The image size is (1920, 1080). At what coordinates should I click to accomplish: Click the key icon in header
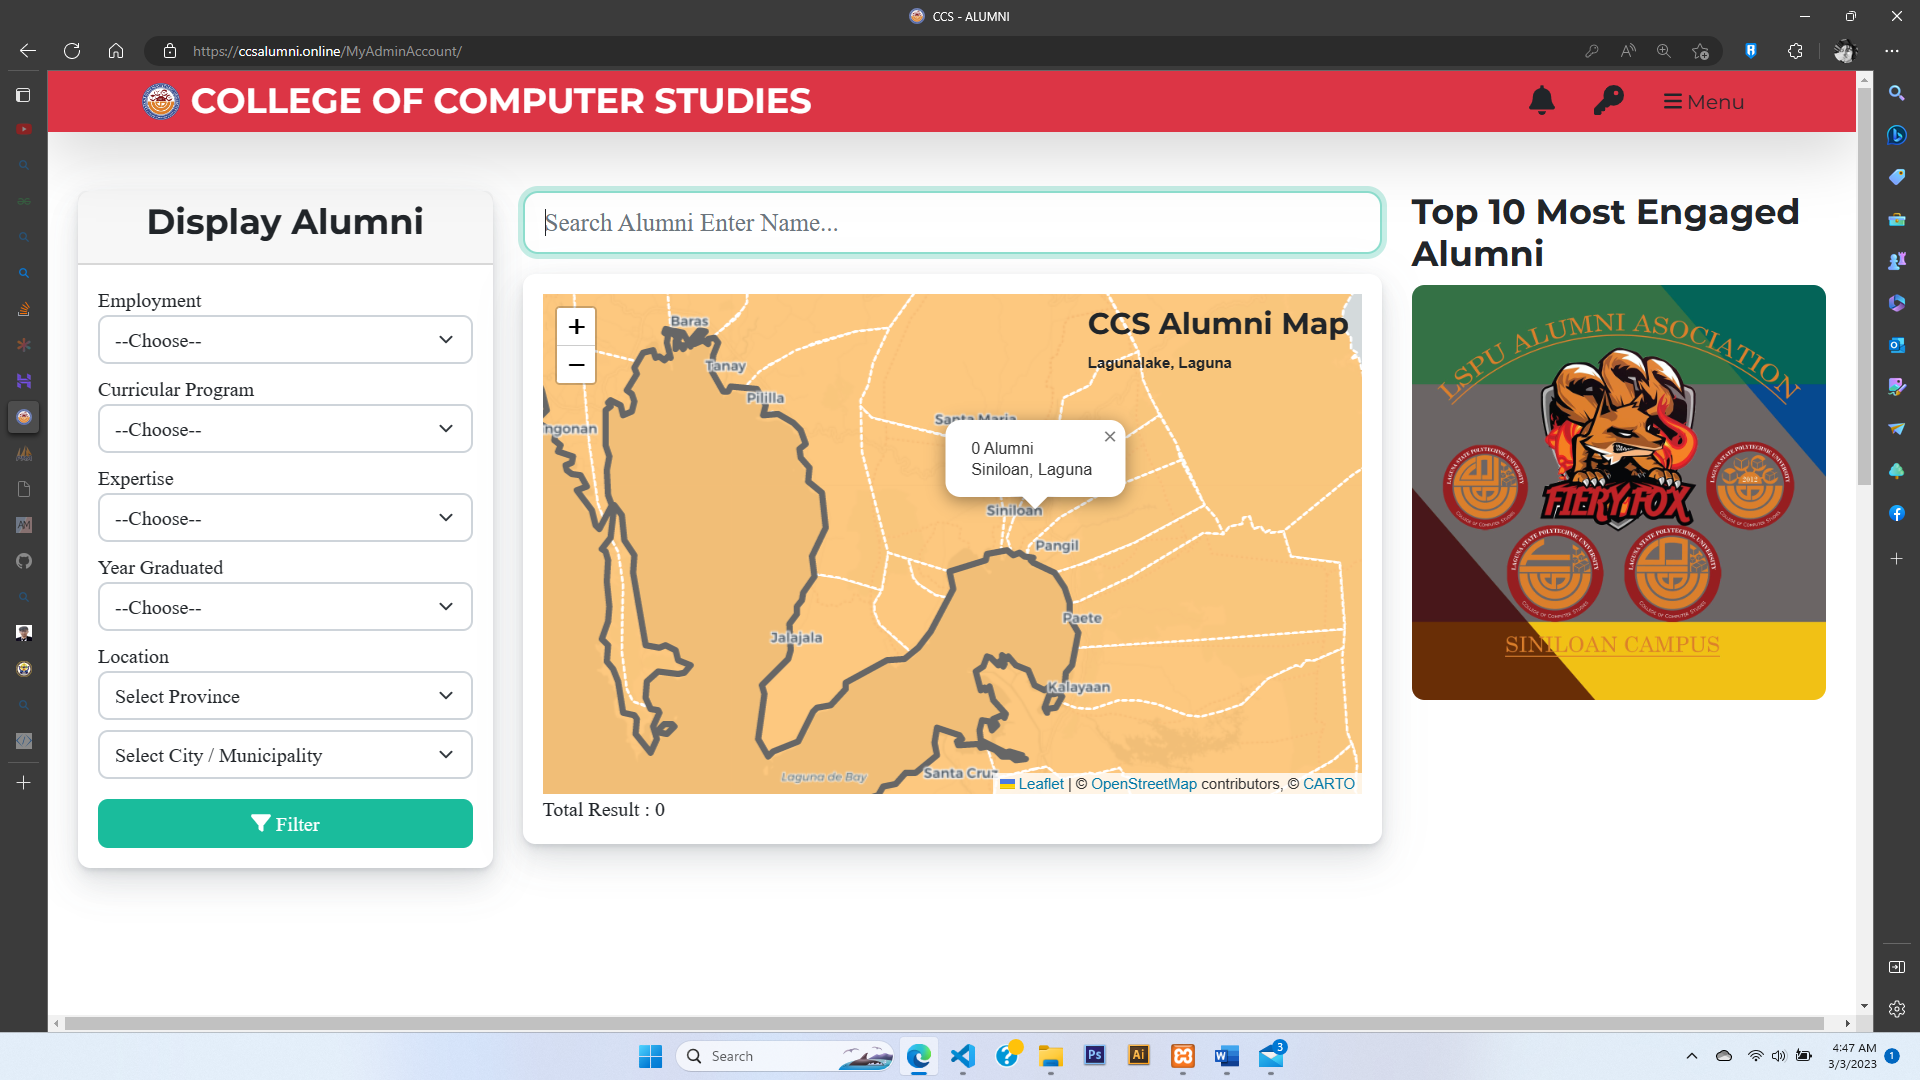[1608, 101]
